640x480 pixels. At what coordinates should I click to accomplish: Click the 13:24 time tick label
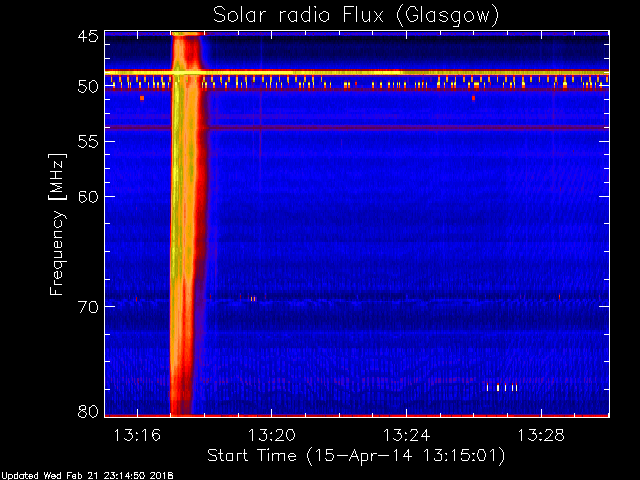(x=407, y=435)
